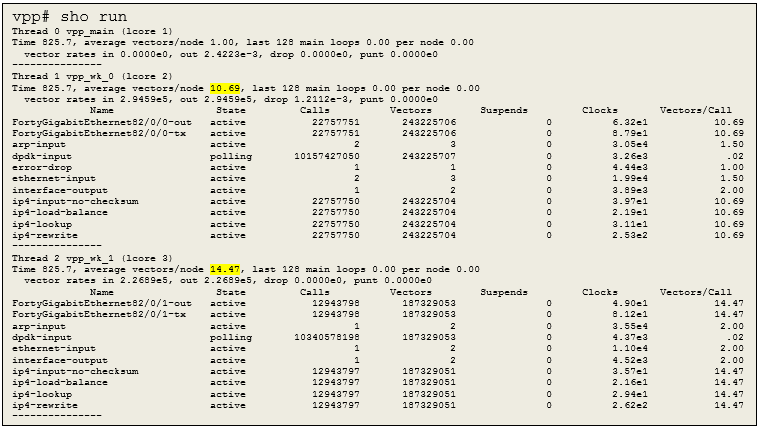Click the highlighted 10.69 average vectors value
759x427 pixels.
tap(225, 88)
